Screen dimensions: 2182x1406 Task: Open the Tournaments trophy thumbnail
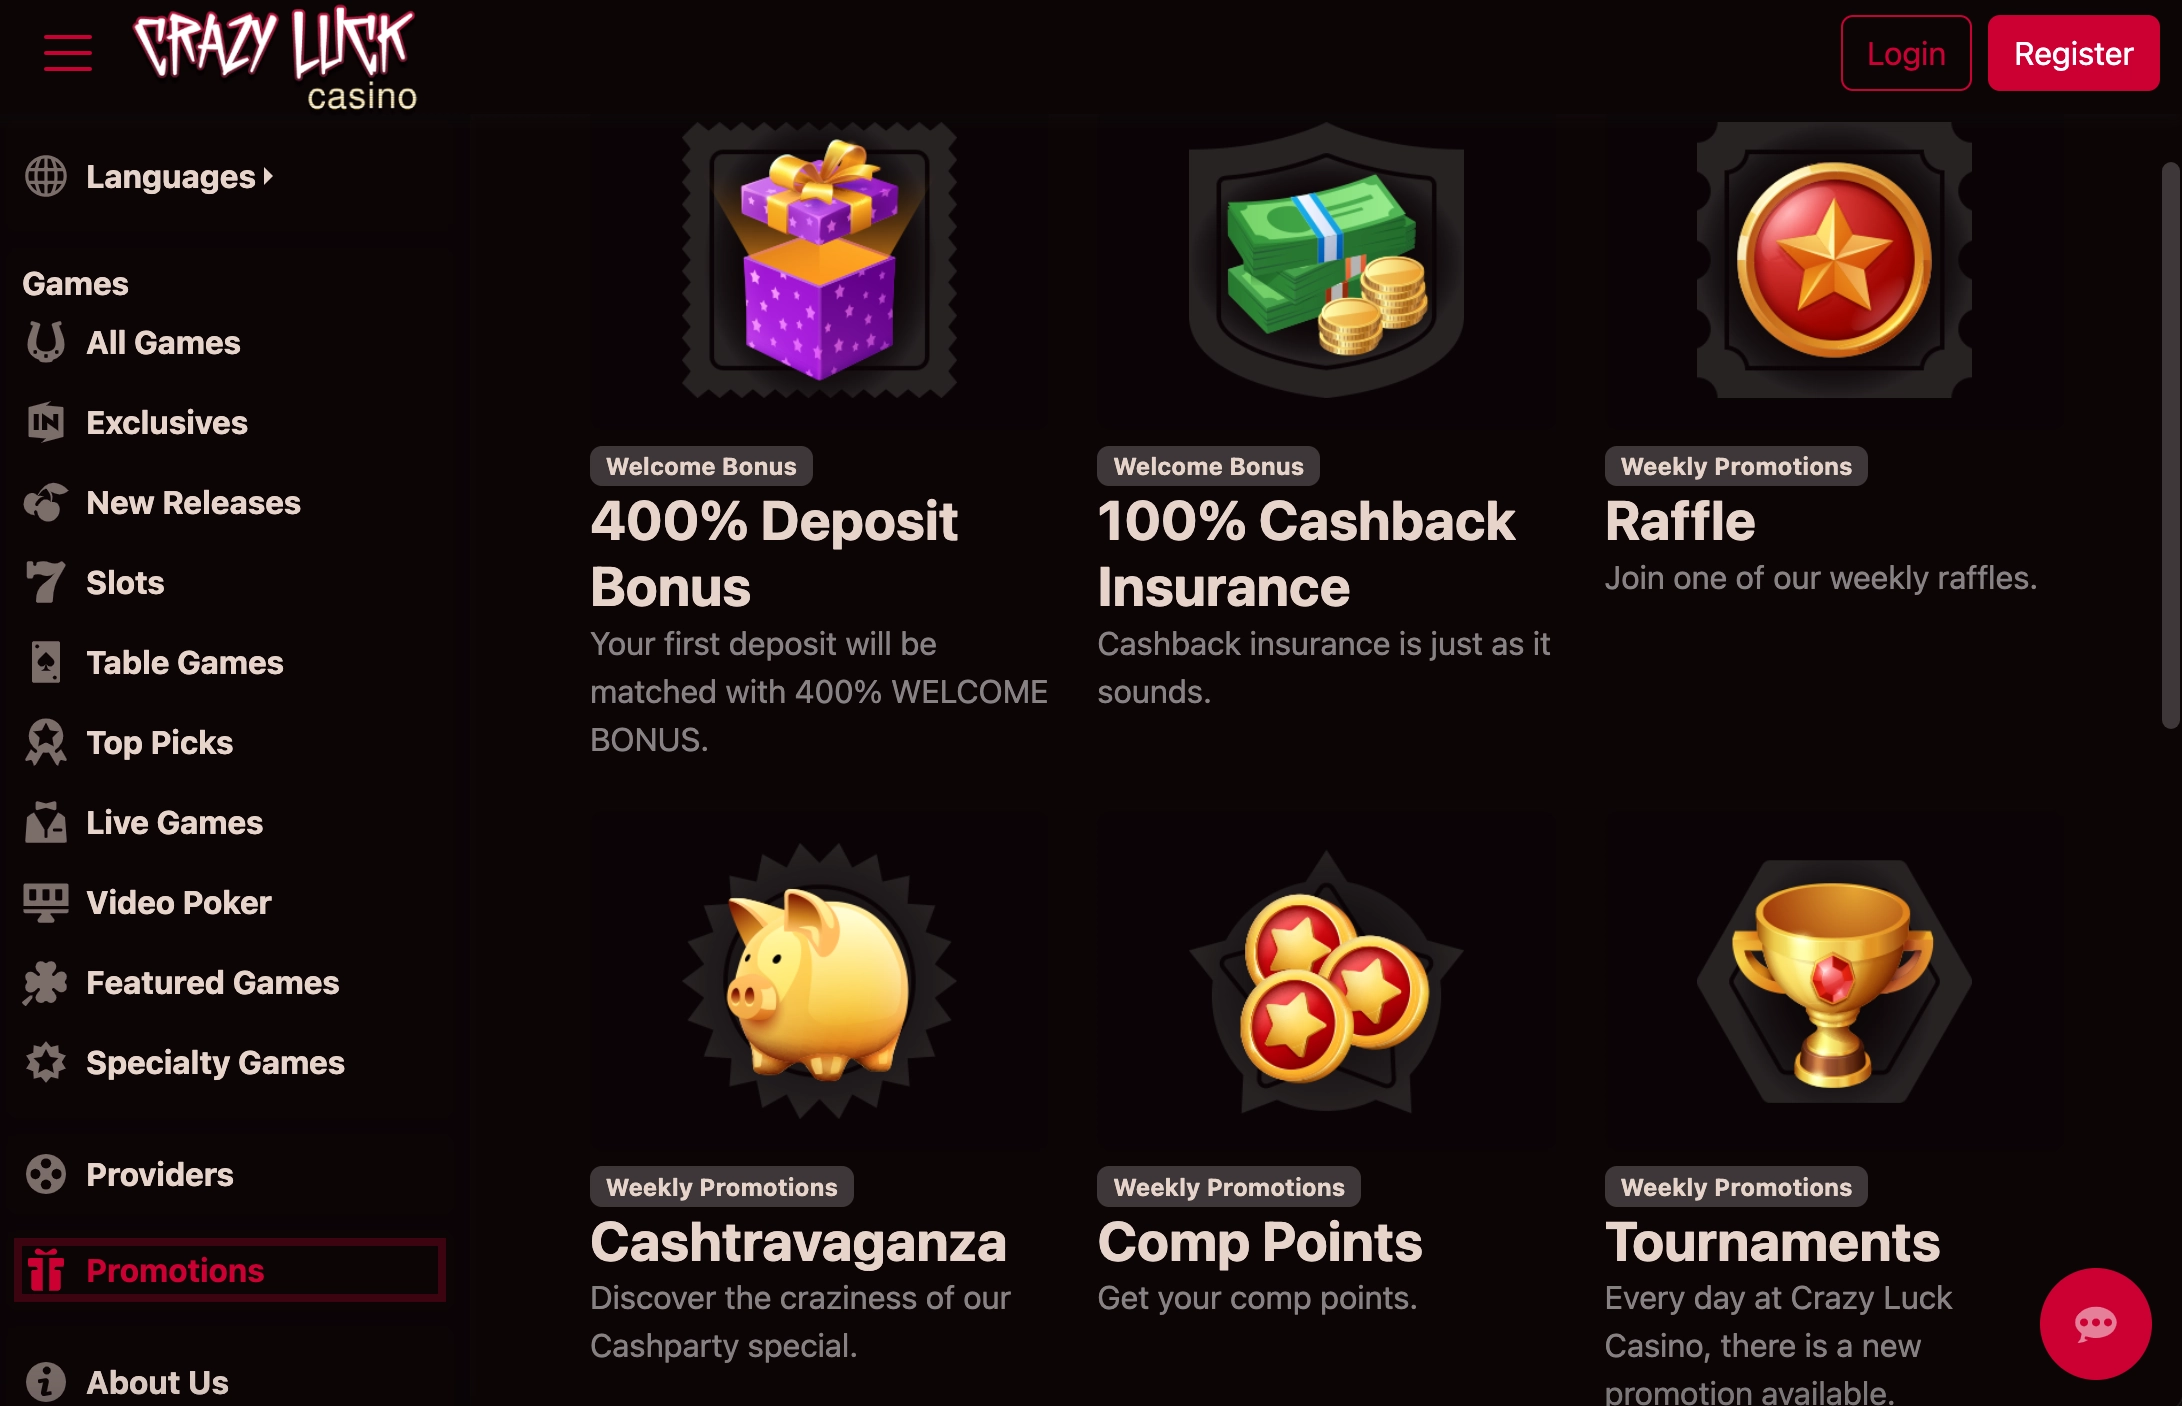[x=1834, y=980]
